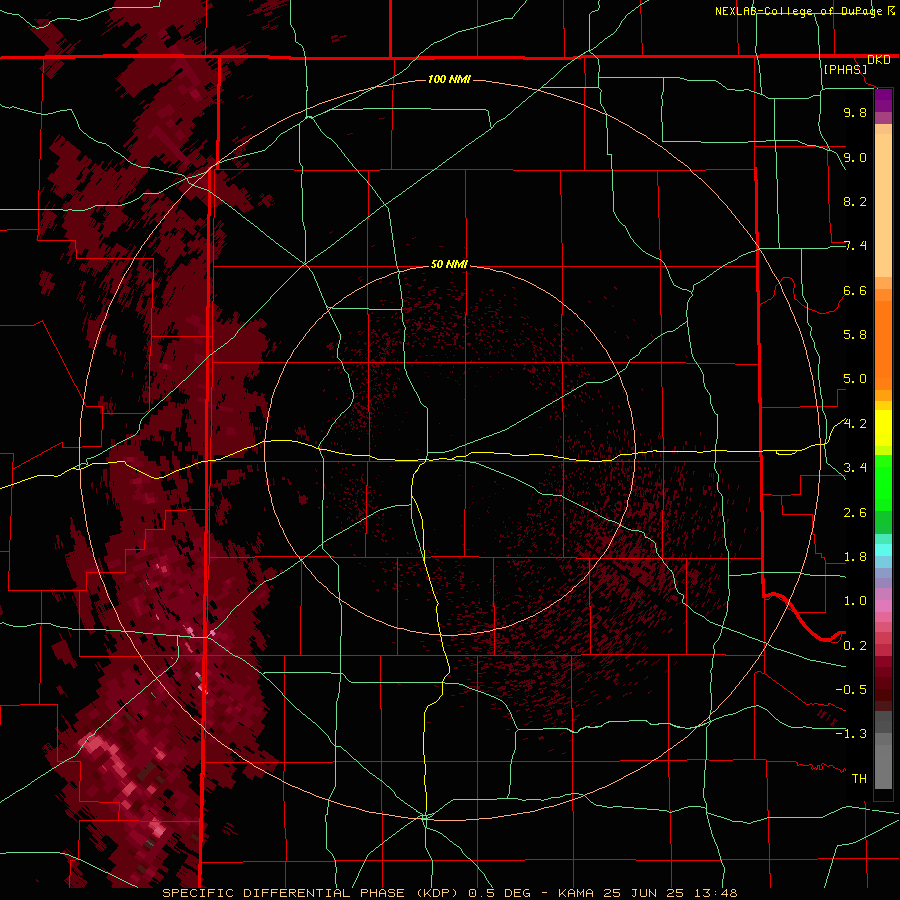900x900 pixels.
Task: Click the 6.6 value on the scale
Action: pyautogui.click(x=855, y=290)
